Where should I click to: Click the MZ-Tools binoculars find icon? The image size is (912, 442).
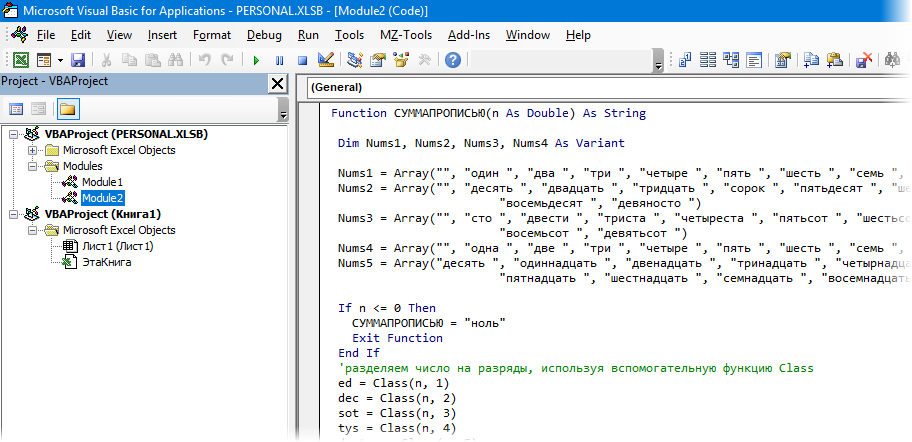click(892, 60)
